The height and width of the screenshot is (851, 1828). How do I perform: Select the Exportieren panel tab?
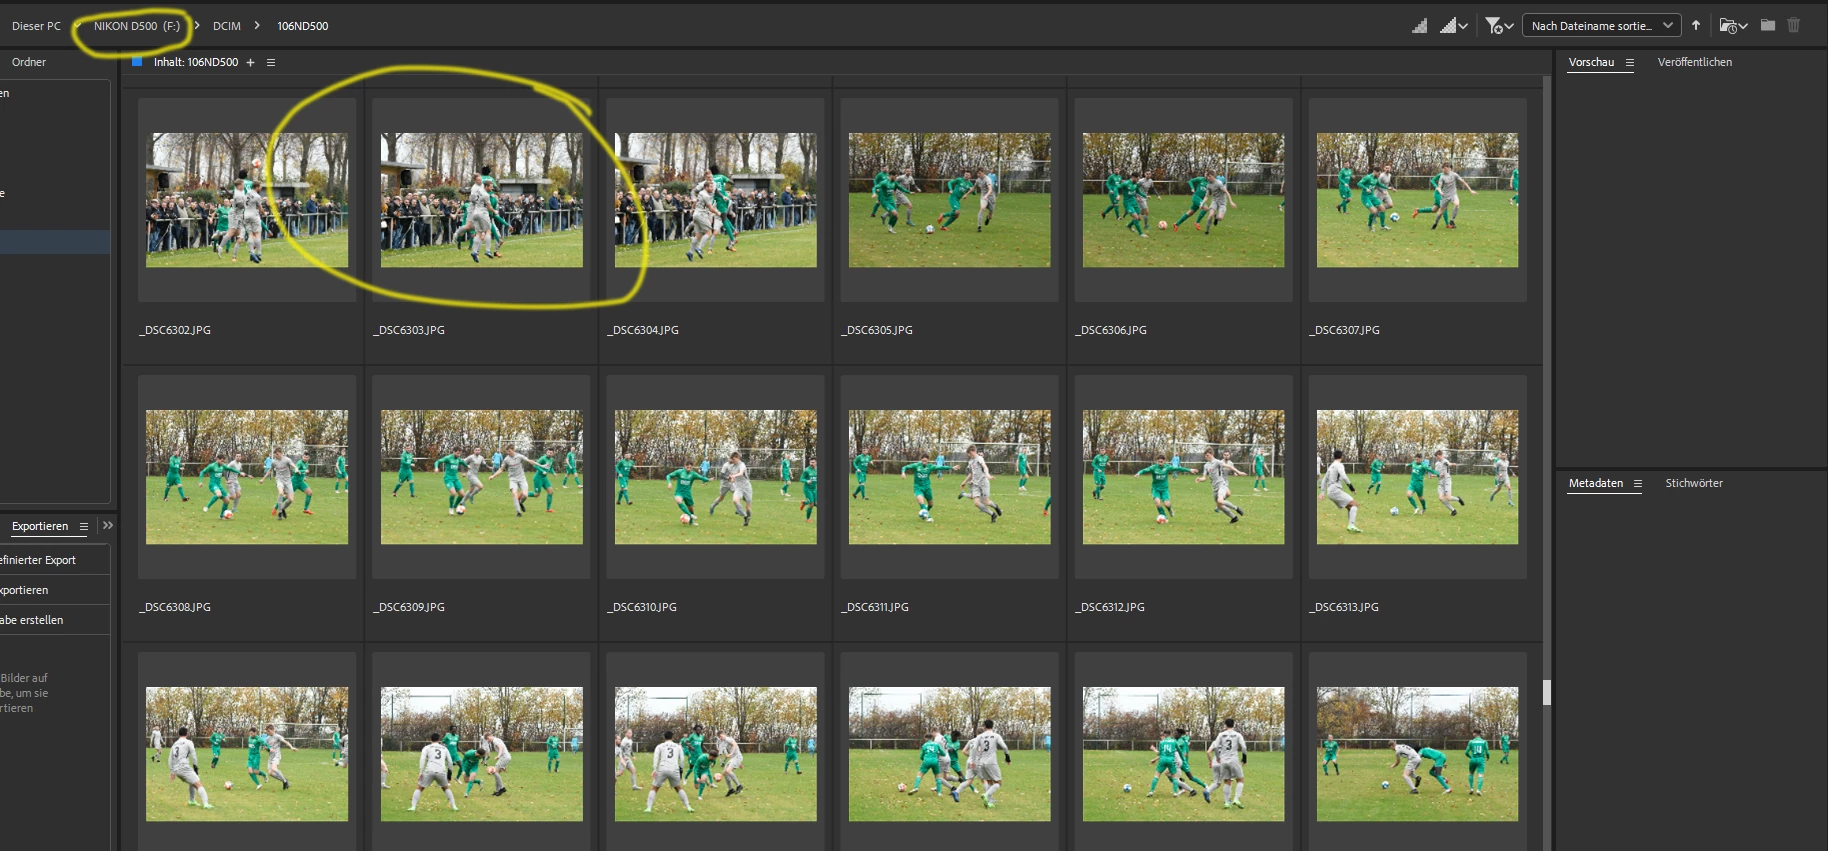40,526
